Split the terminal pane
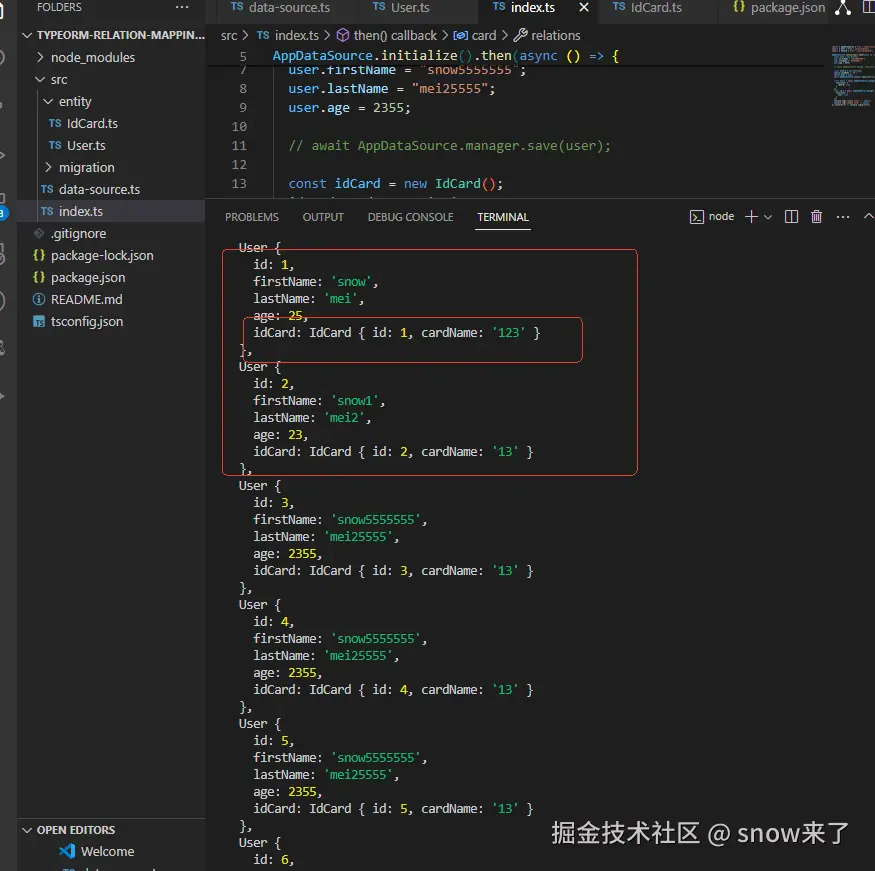This screenshot has height=871, width=875. point(791,216)
